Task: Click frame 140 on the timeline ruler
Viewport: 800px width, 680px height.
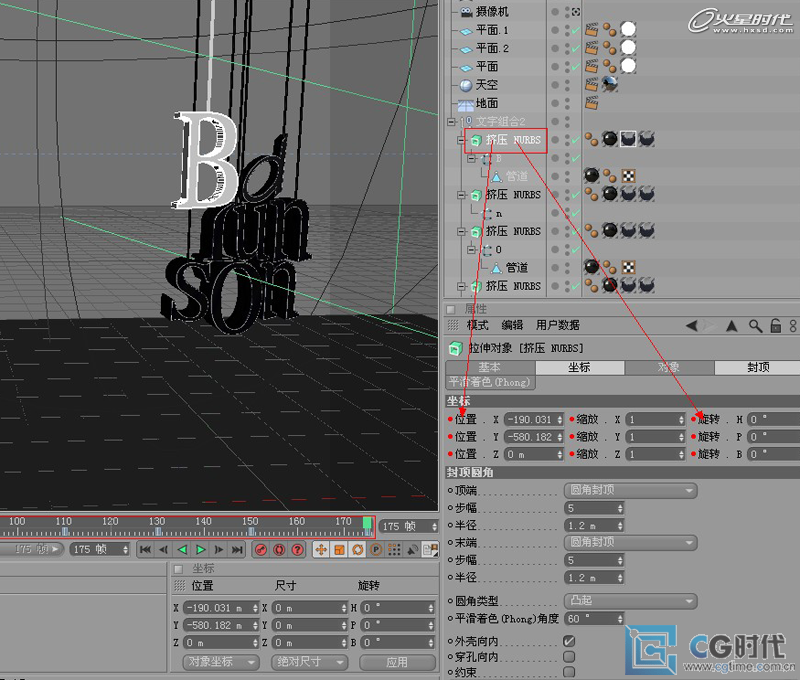Action: tap(204, 522)
